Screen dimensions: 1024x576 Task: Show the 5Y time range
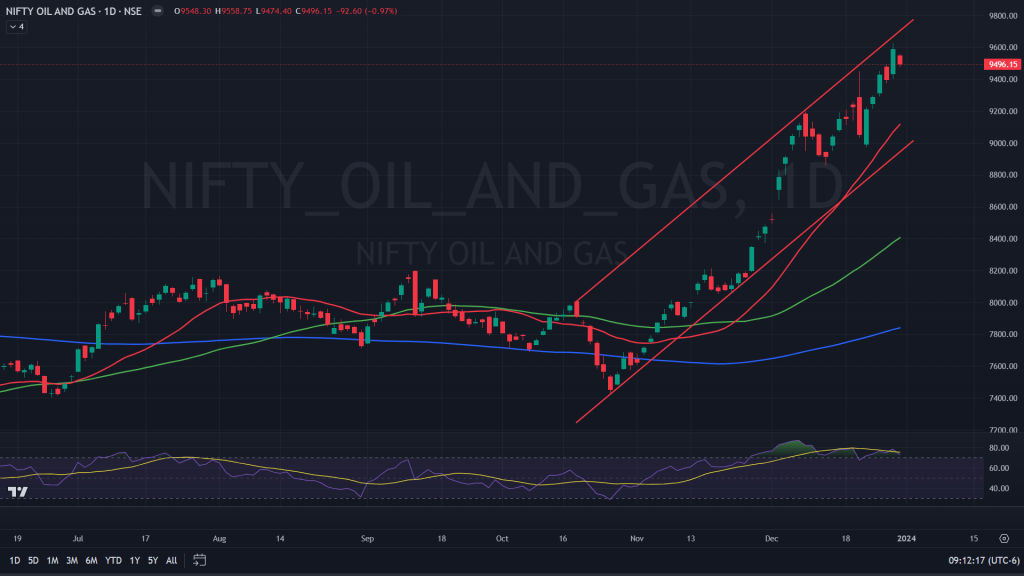tap(152, 560)
